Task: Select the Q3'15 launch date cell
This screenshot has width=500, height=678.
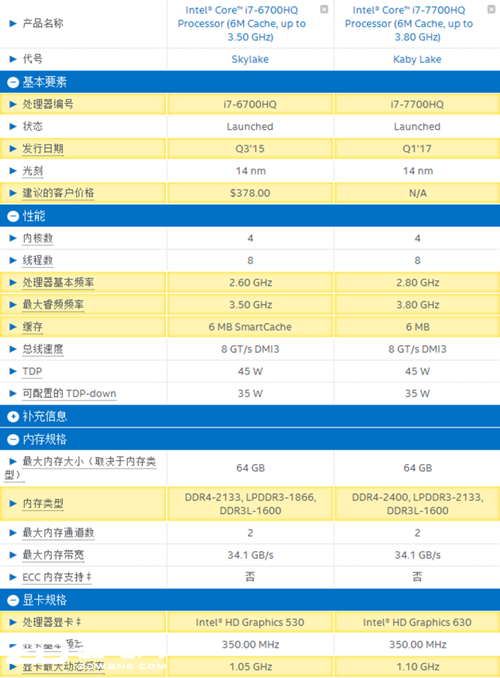Action: point(250,149)
